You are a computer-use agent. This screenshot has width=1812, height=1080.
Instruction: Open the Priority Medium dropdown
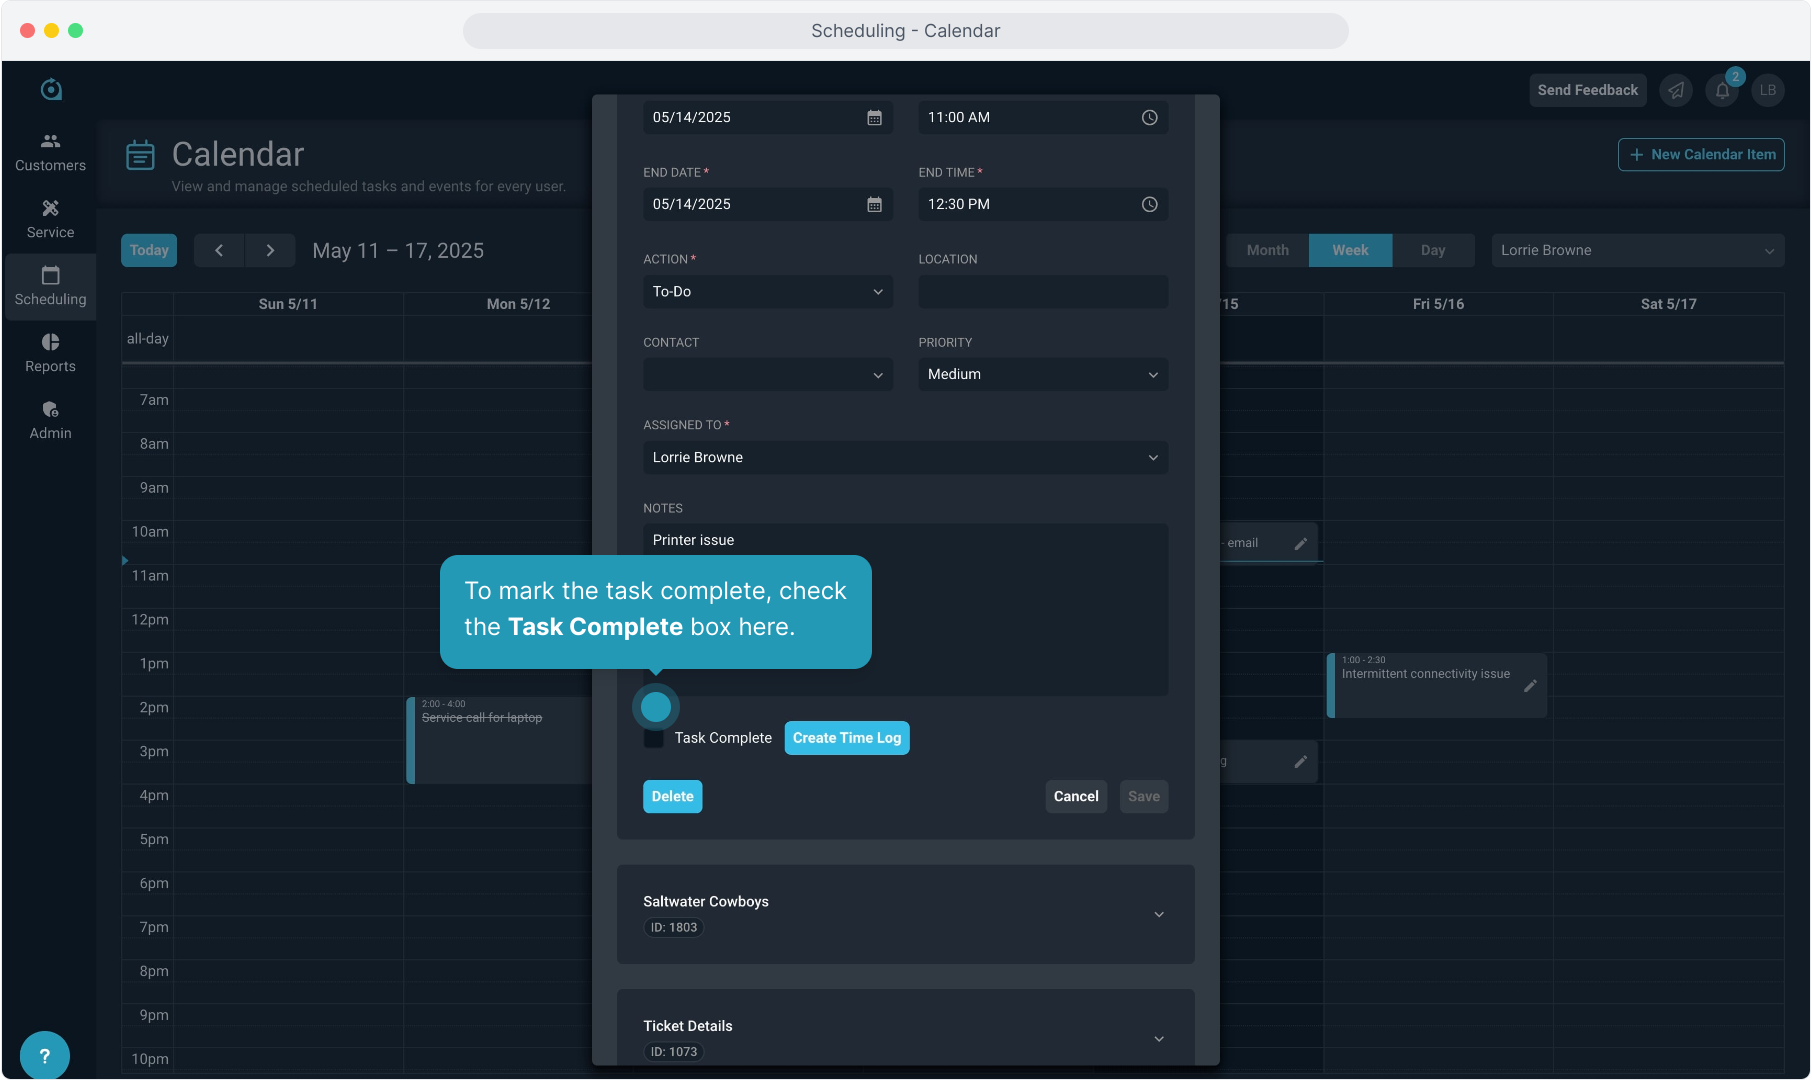[1043, 374]
